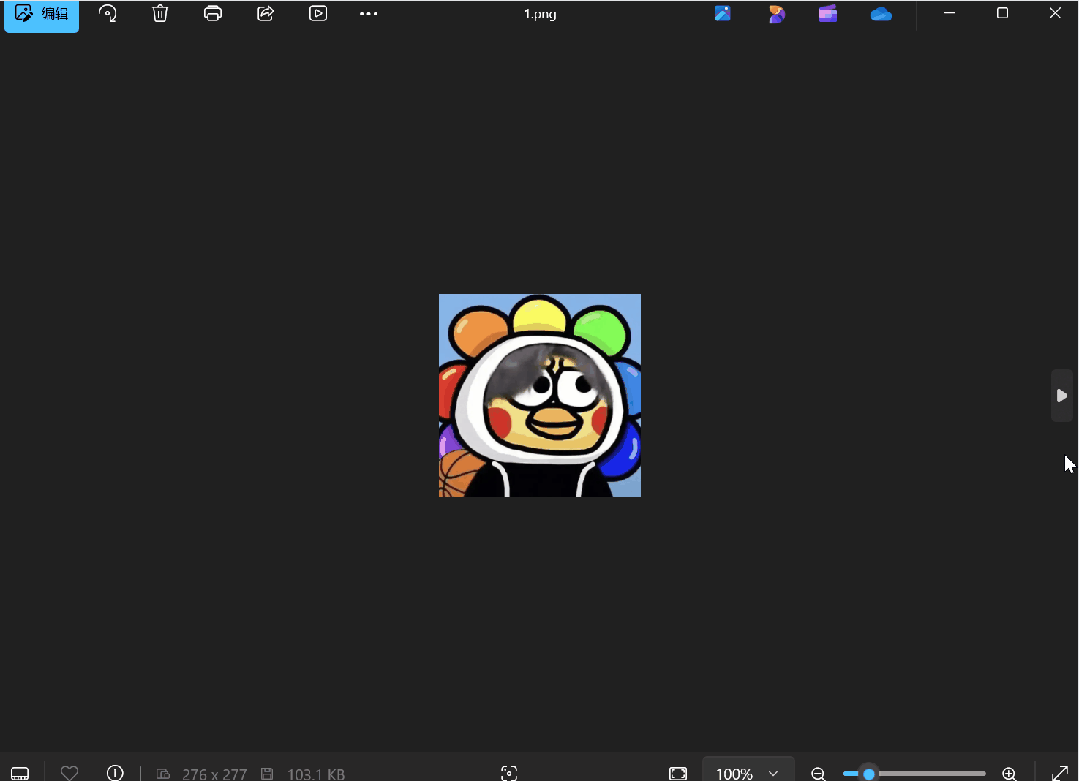Click the cartoon duck image preview
1079x781 pixels.
click(540, 396)
